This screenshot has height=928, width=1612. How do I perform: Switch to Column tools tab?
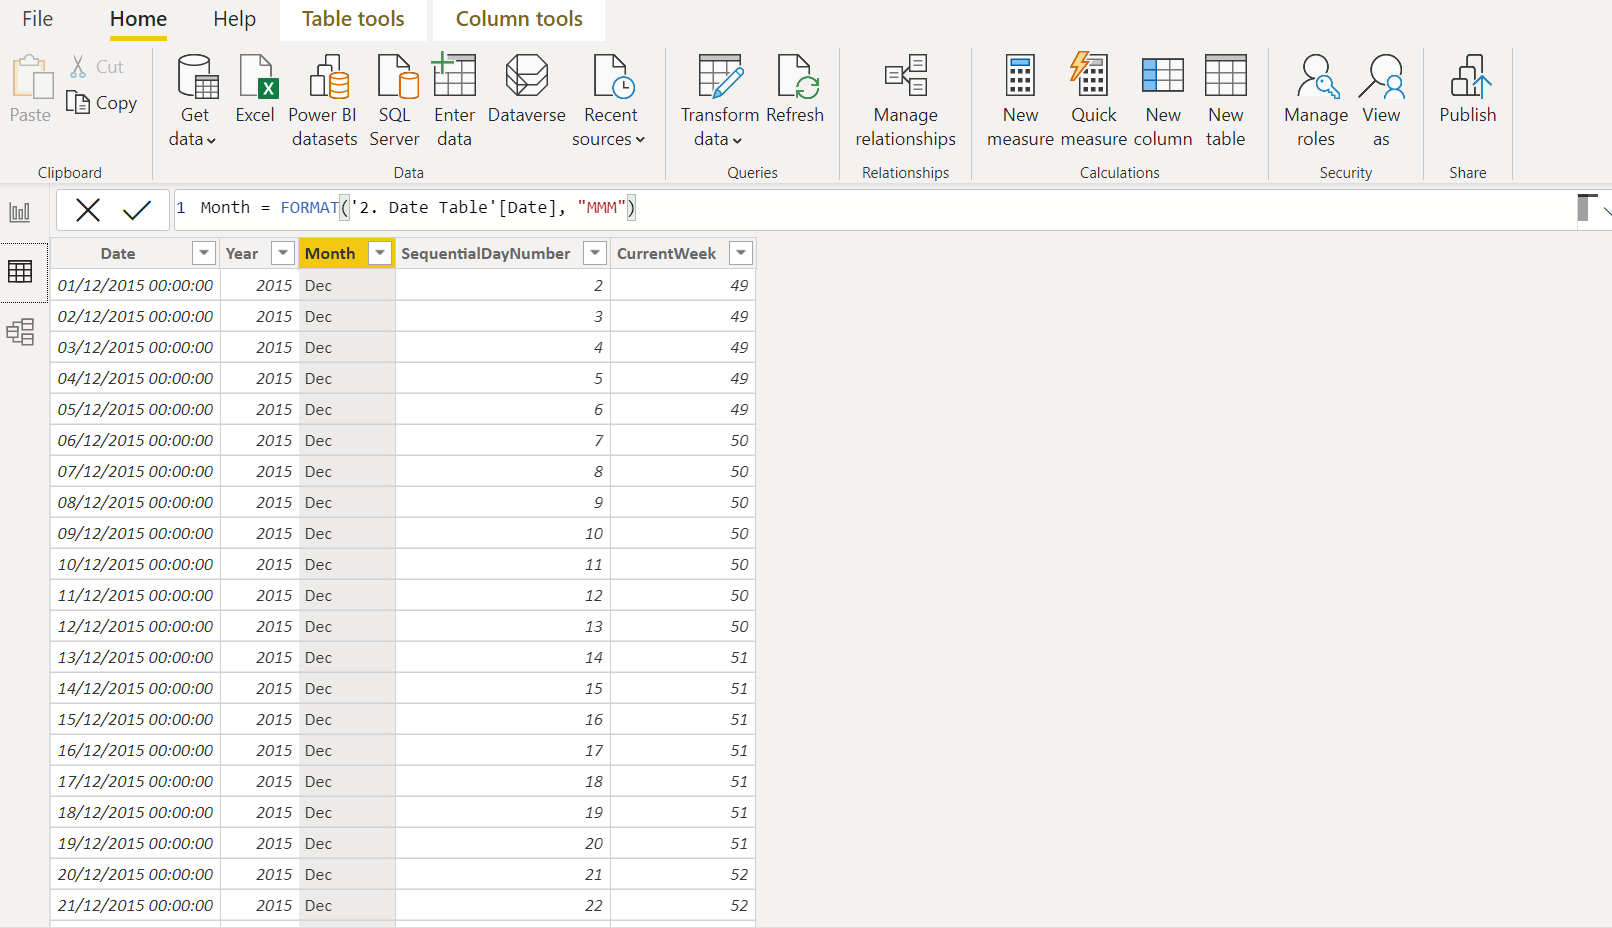click(519, 19)
